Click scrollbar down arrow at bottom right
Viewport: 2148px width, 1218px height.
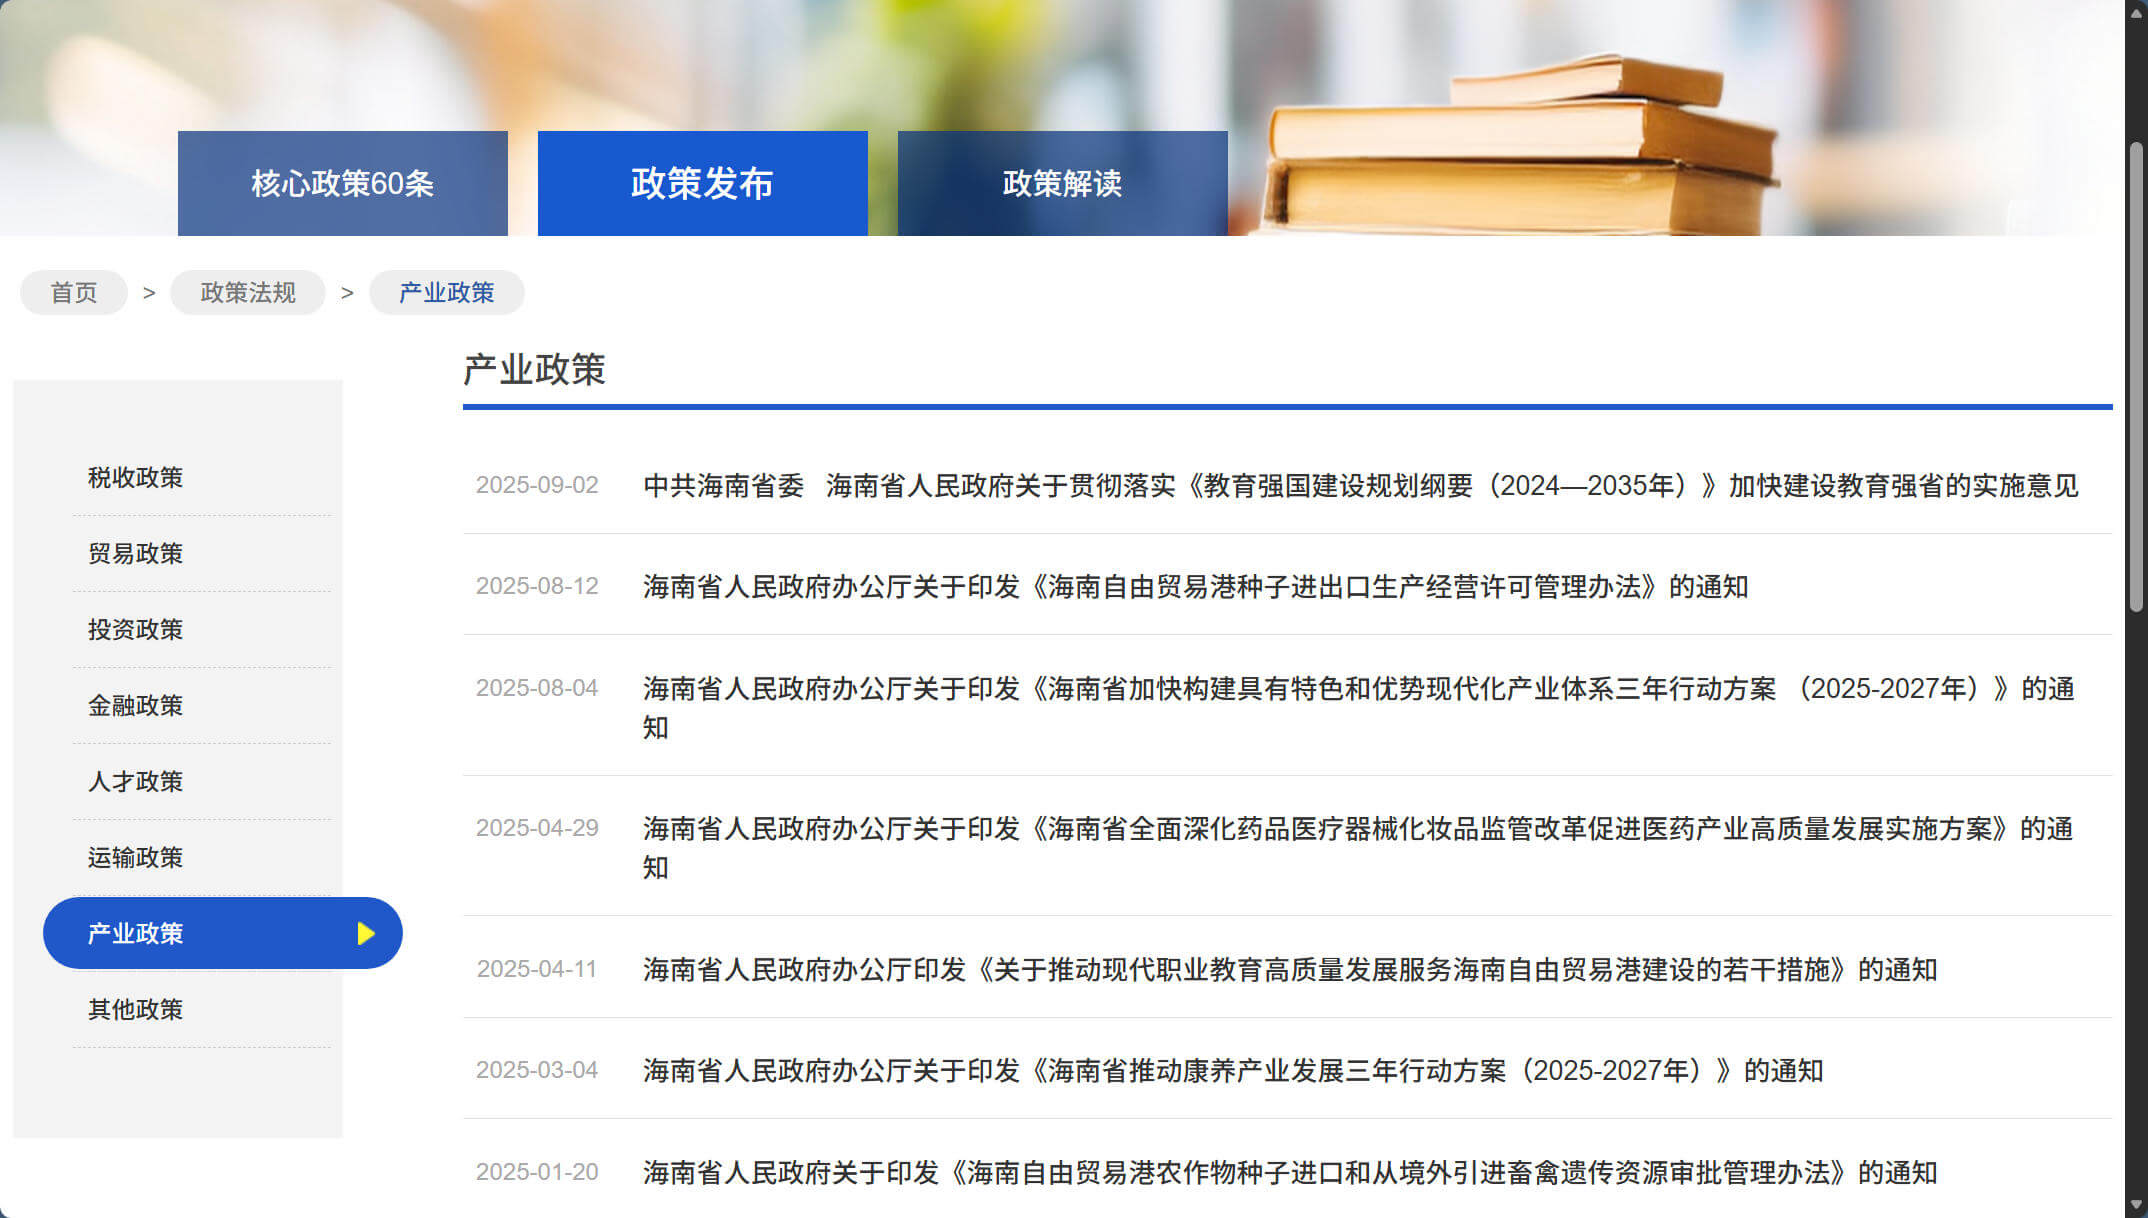click(2136, 1205)
